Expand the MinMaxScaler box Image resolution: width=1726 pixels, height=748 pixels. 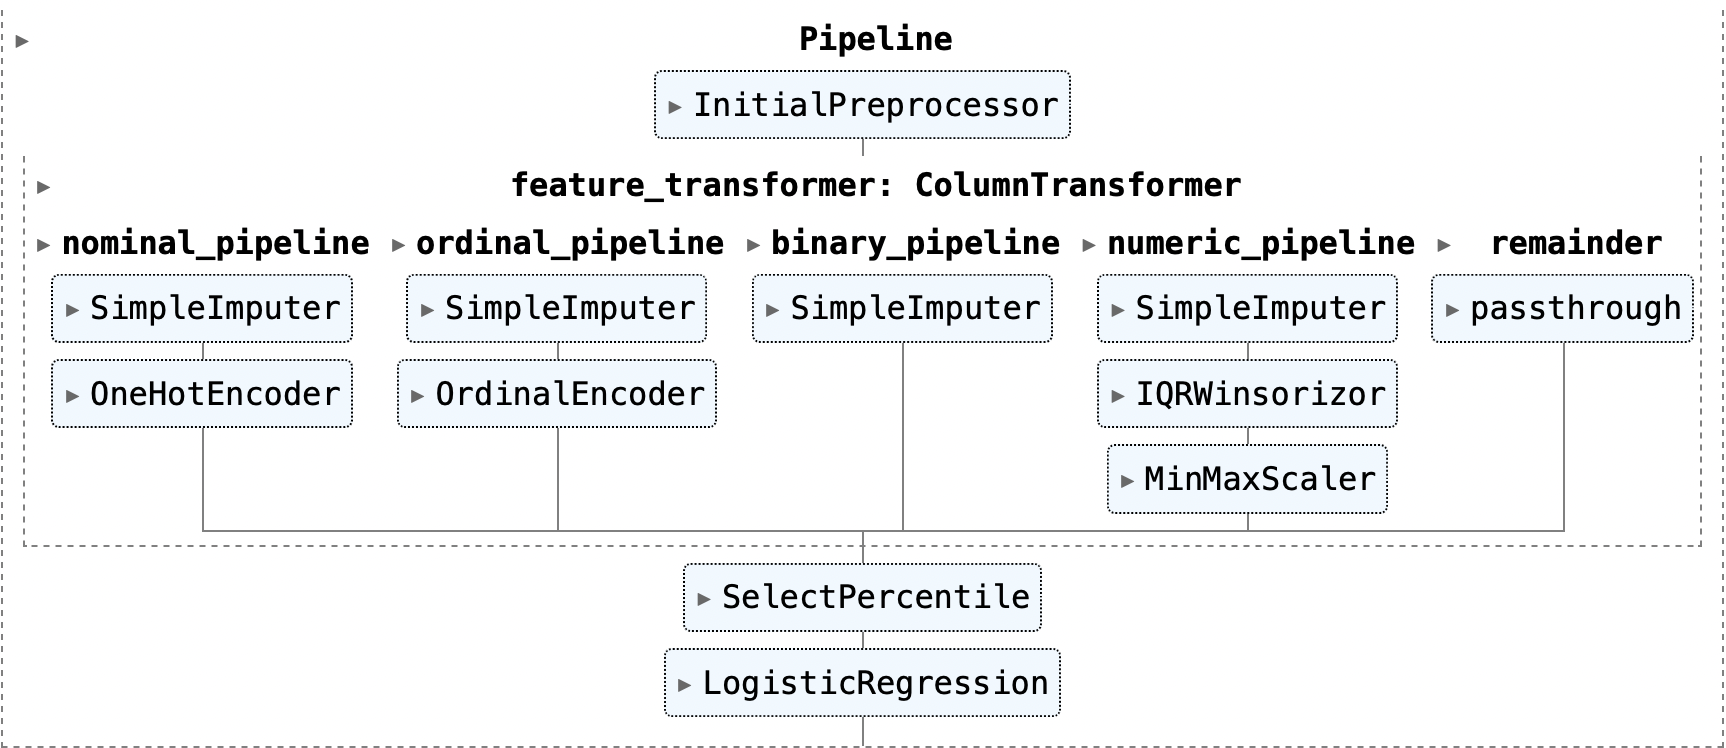[x=1247, y=479]
